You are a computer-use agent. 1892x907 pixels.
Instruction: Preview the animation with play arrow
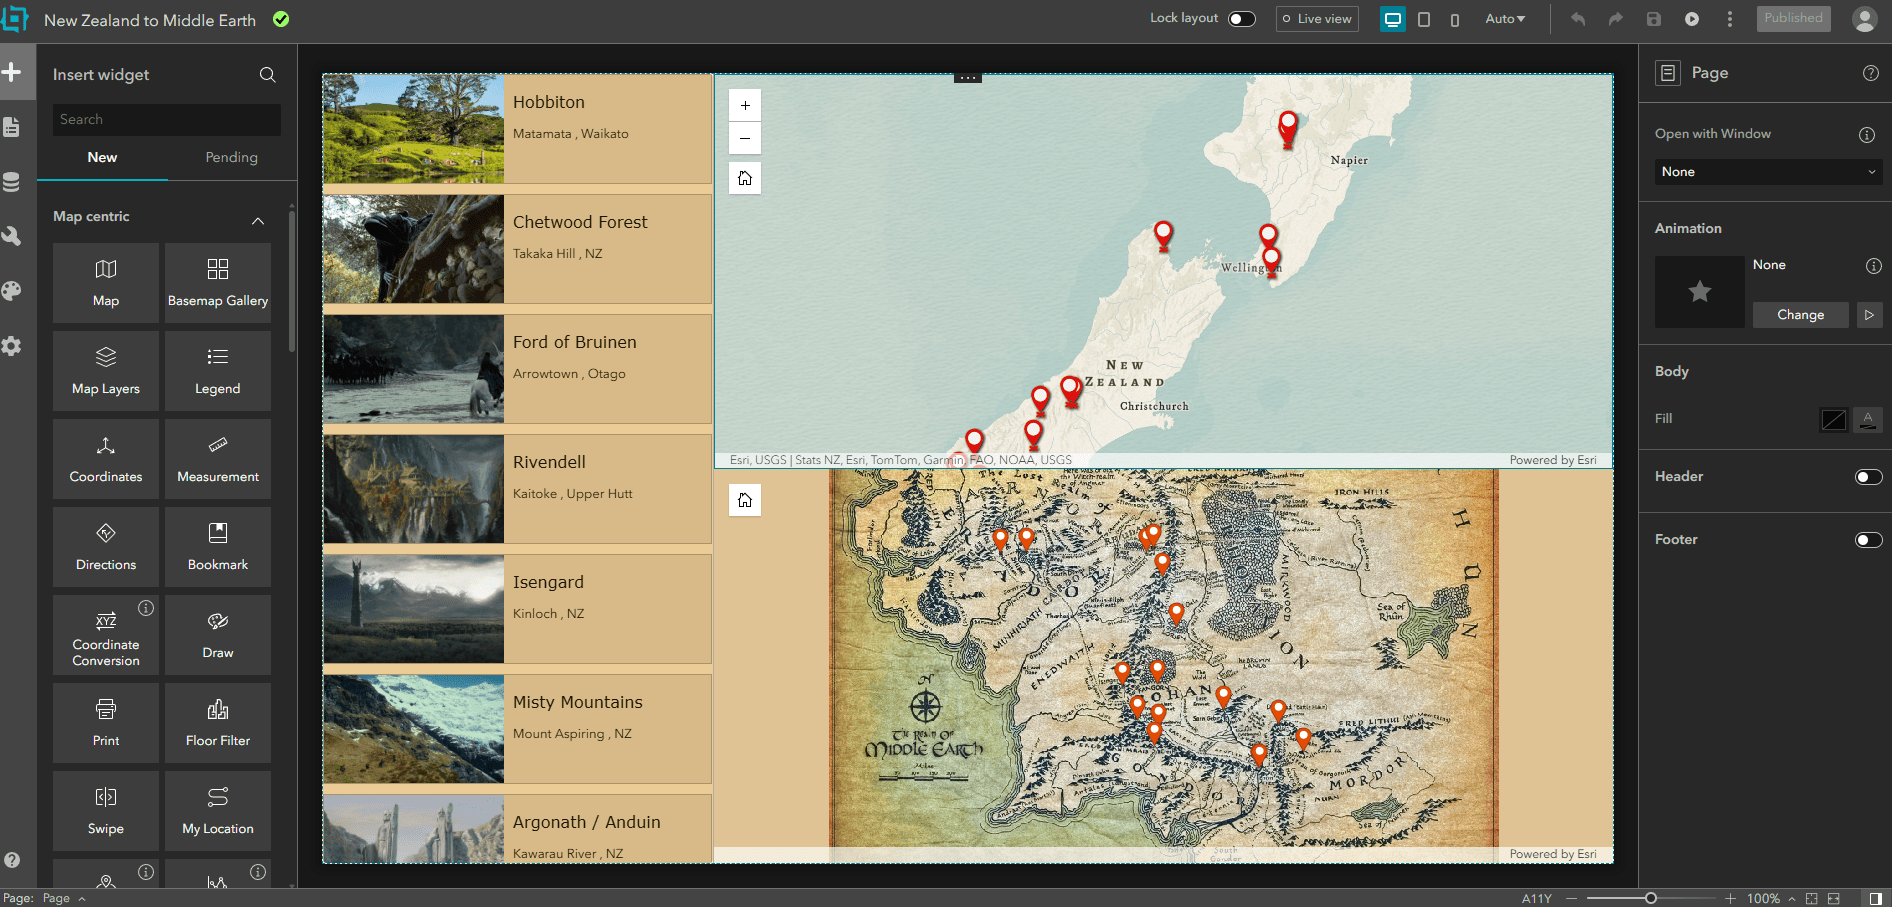click(x=1869, y=315)
